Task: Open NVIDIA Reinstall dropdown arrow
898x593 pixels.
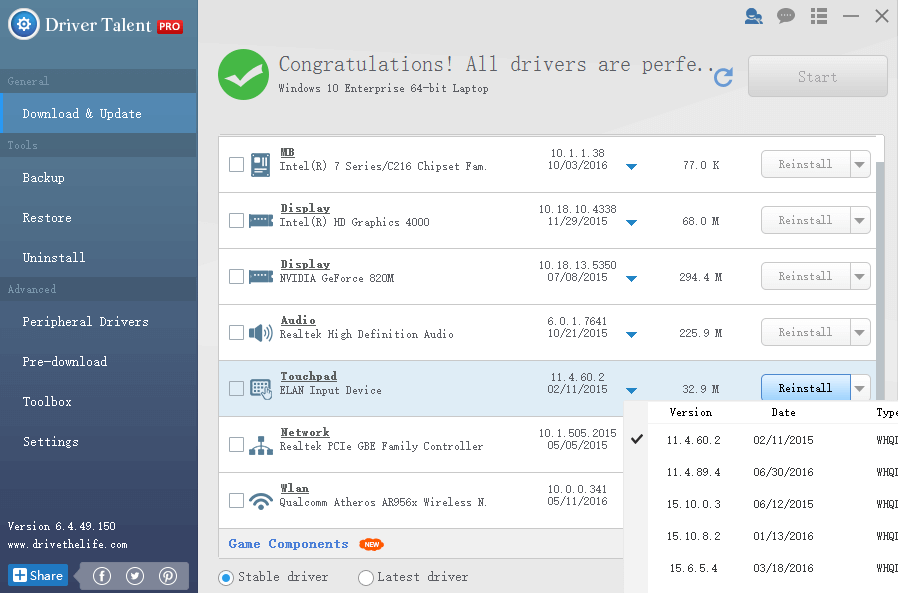Action: [x=860, y=277]
